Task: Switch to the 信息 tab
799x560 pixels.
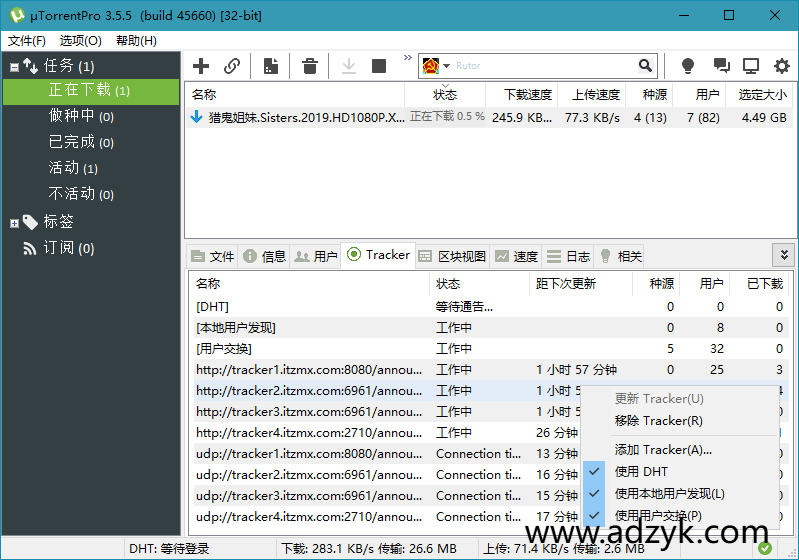Action: (x=264, y=256)
